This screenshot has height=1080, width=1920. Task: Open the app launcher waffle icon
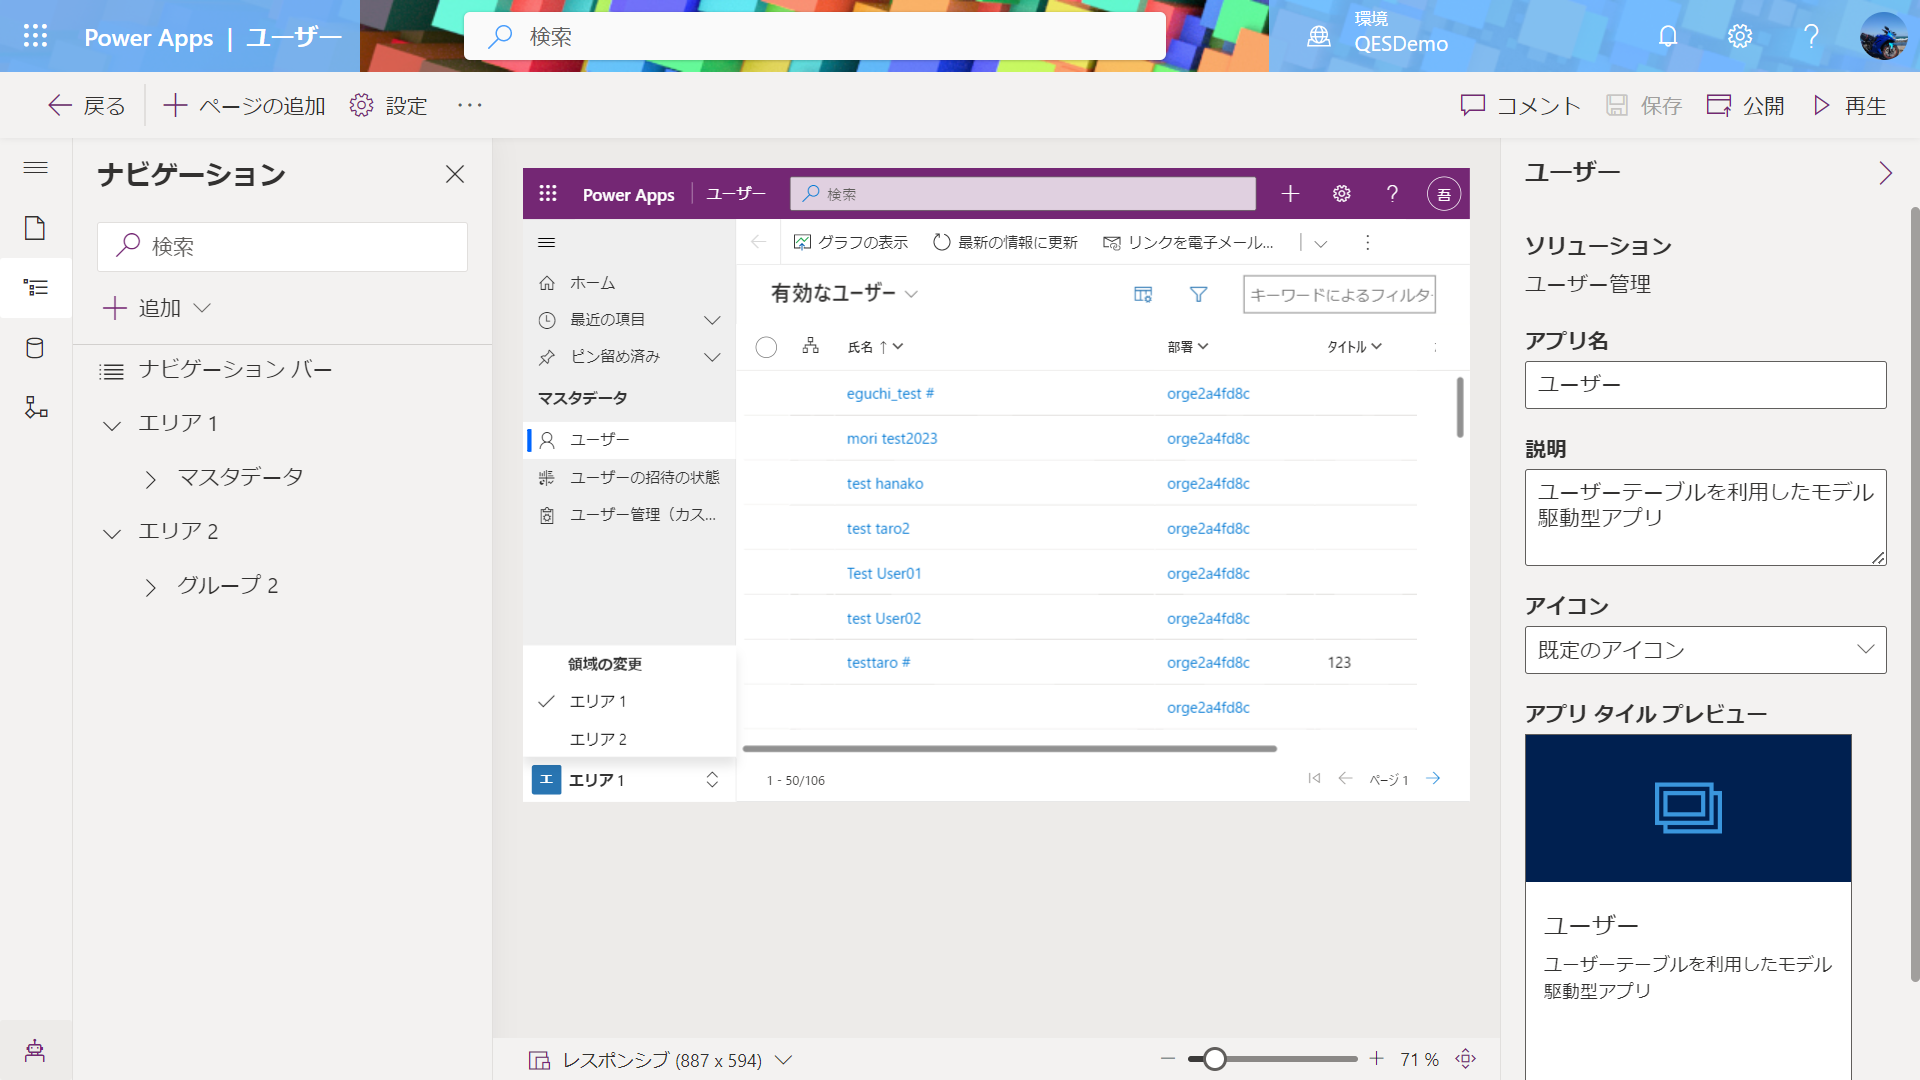click(x=35, y=36)
